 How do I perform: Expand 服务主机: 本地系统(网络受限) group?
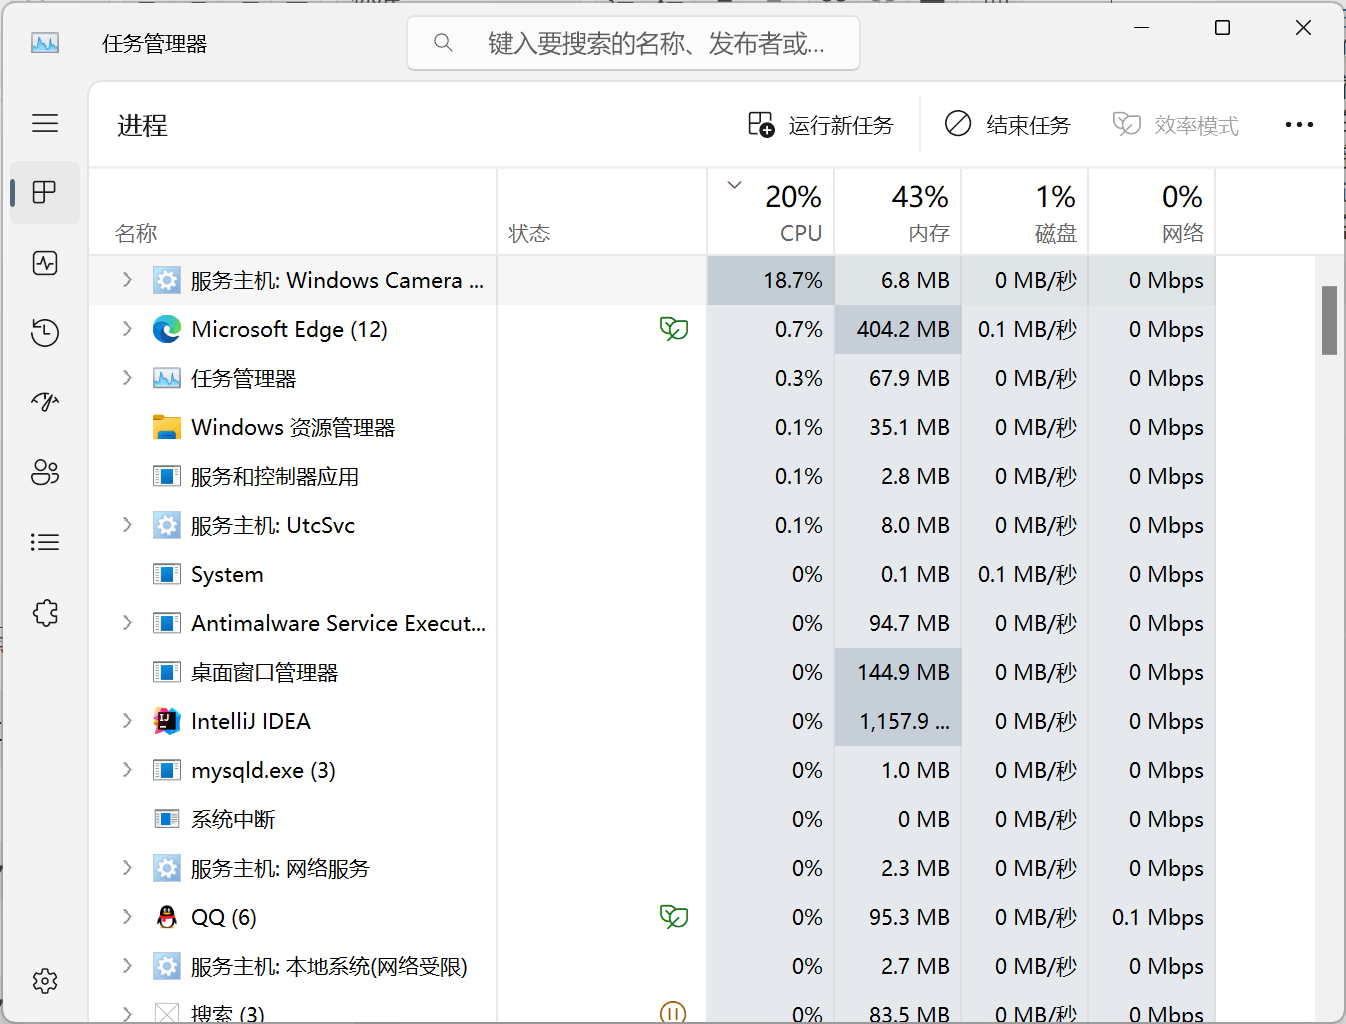click(x=127, y=966)
